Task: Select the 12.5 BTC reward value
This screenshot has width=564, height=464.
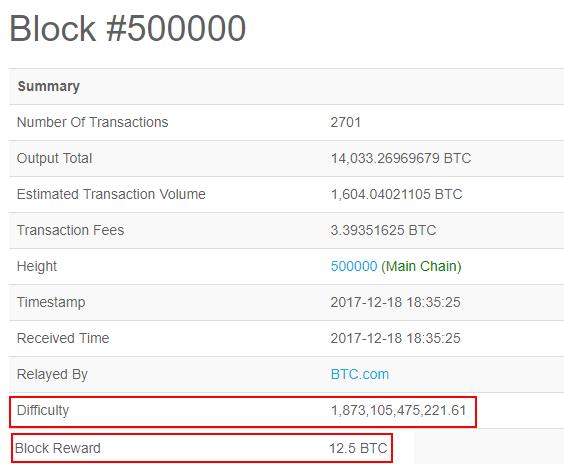Action: 358,448
